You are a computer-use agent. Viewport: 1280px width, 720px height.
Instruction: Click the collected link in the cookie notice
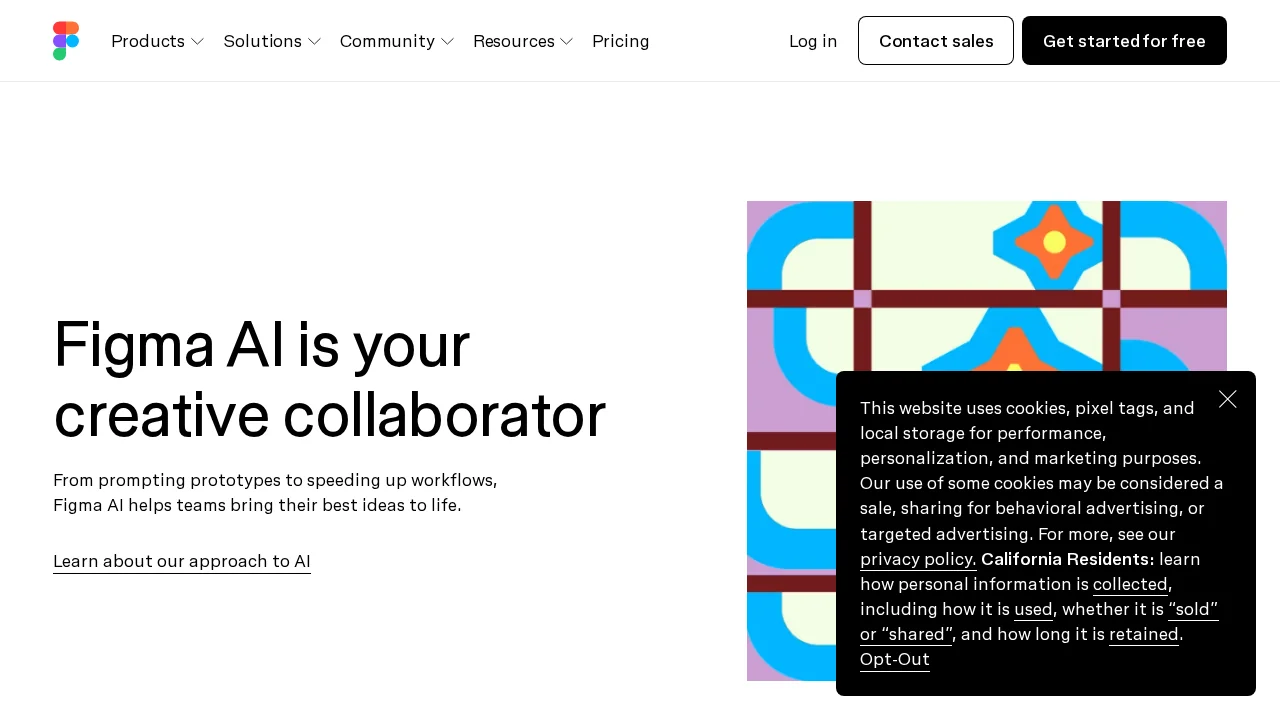click(x=1130, y=584)
